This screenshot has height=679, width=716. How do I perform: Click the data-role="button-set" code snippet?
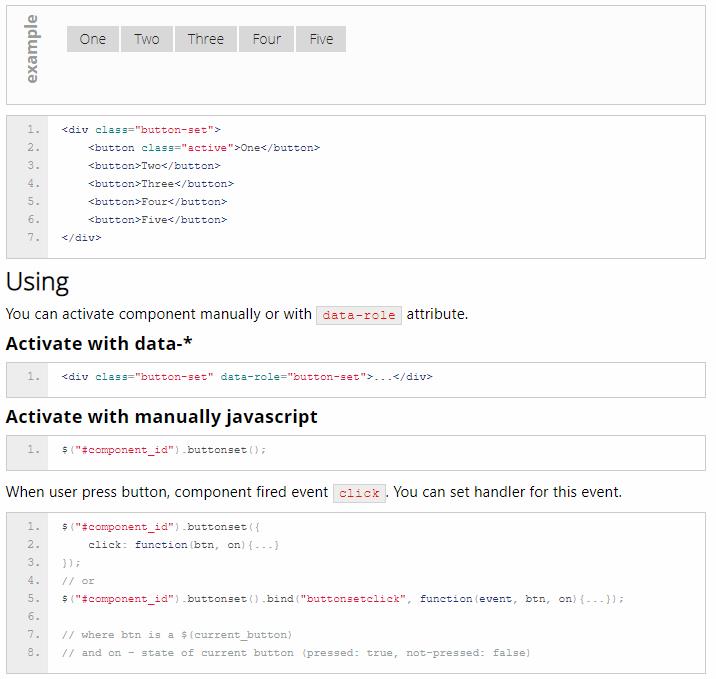(x=246, y=377)
